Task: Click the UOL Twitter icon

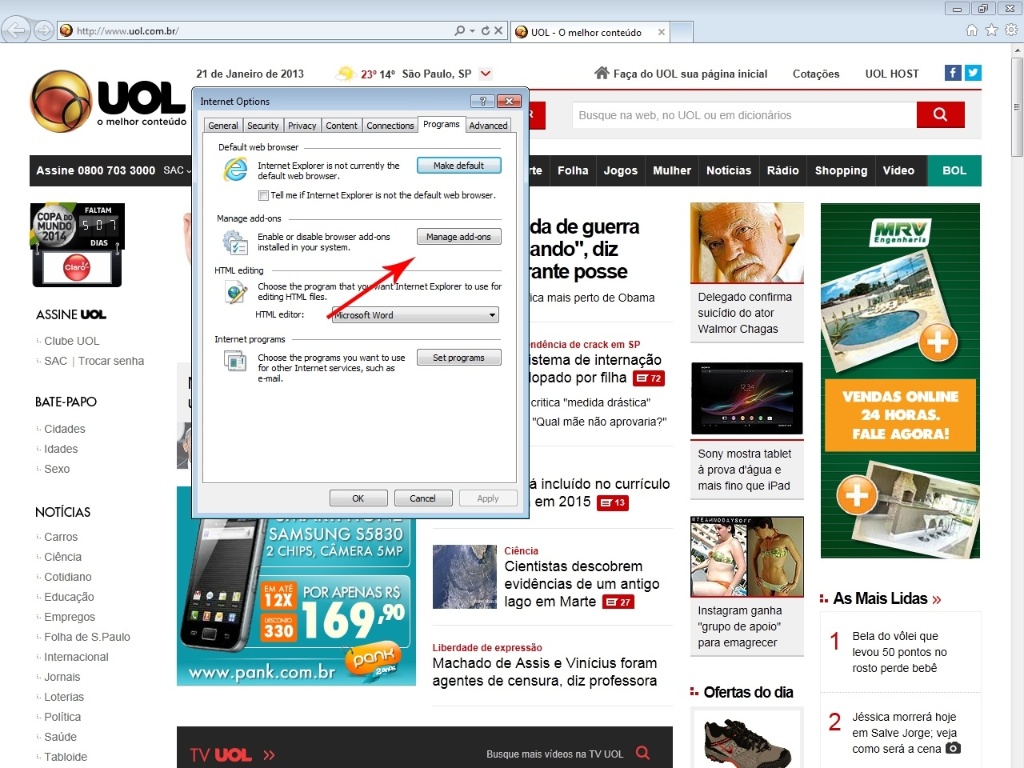Action: tap(972, 73)
